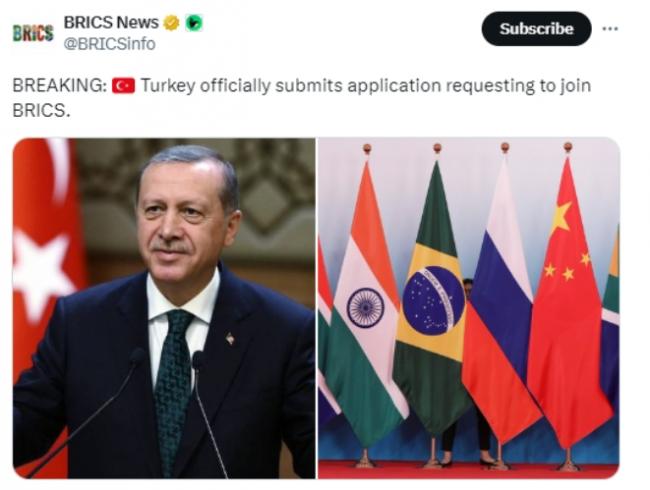This screenshot has height=490, width=650.
Task: Click the Chinese flag in the photo
Action: [x=568, y=303]
